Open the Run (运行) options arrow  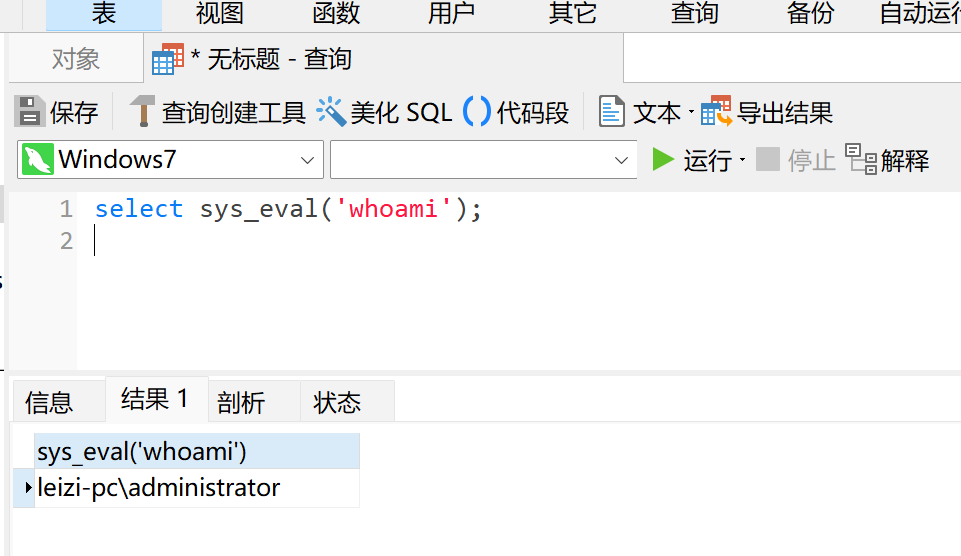pos(742,161)
